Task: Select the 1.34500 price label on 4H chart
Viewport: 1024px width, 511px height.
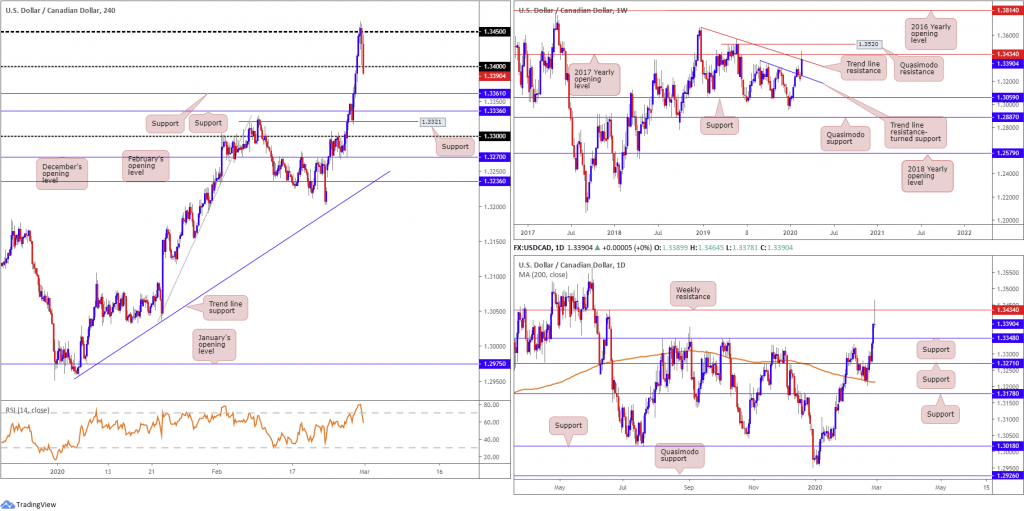Action: (492, 31)
